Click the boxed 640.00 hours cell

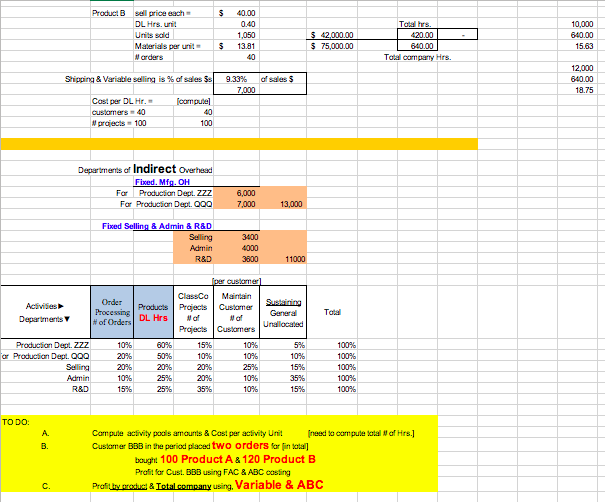coord(417,46)
